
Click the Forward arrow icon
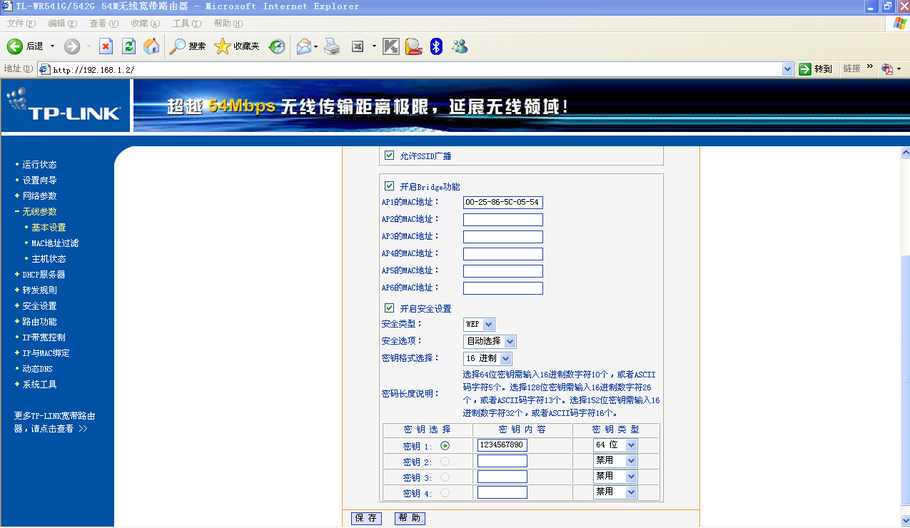(72, 46)
